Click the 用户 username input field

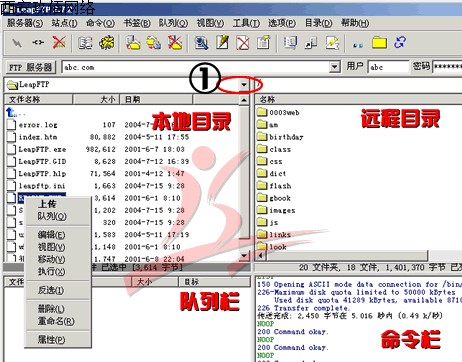coord(388,67)
